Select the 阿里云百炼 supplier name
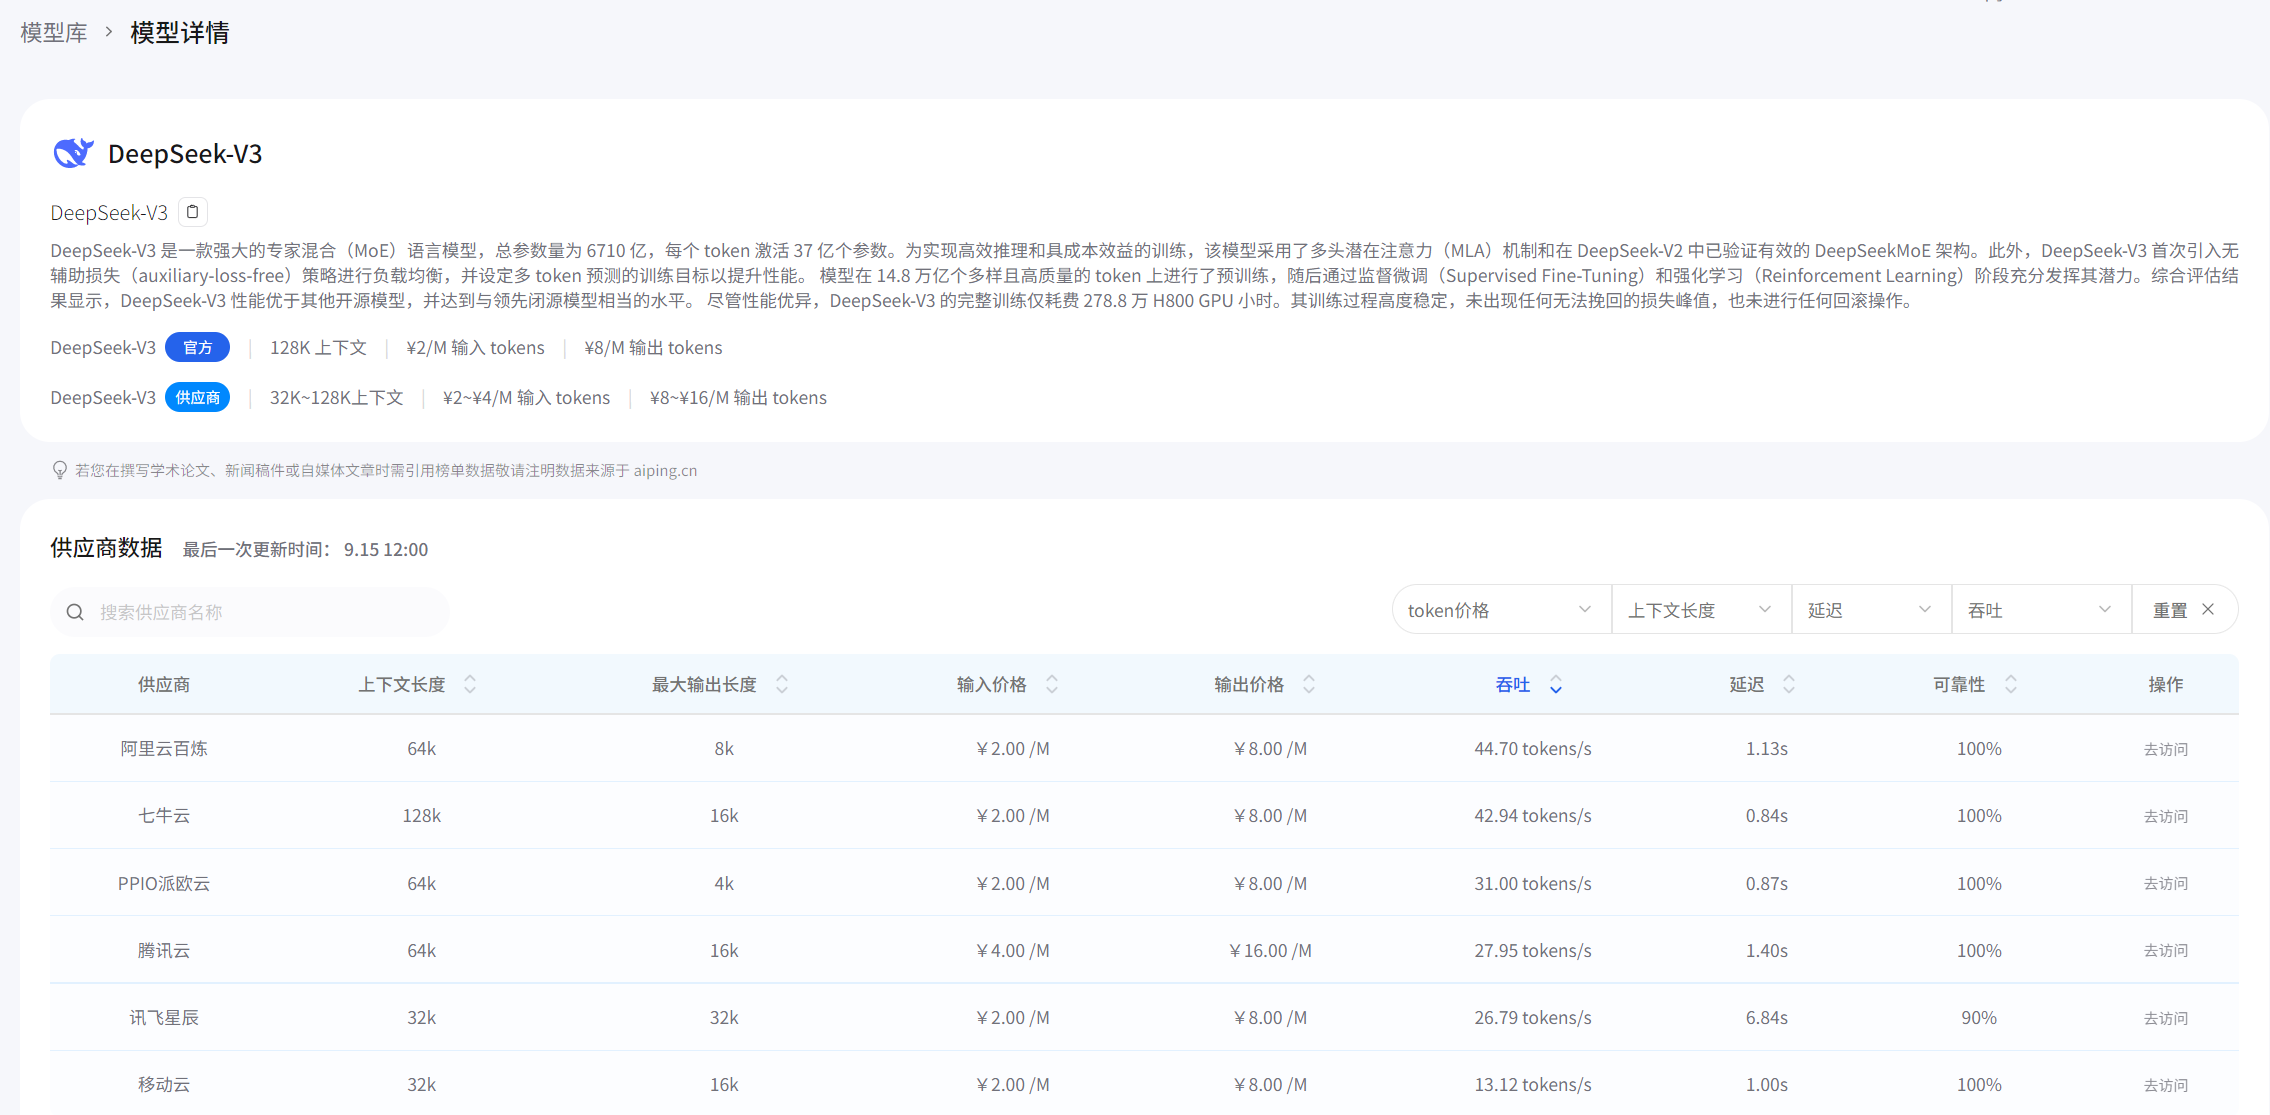This screenshot has height=1115, width=2270. [x=164, y=748]
